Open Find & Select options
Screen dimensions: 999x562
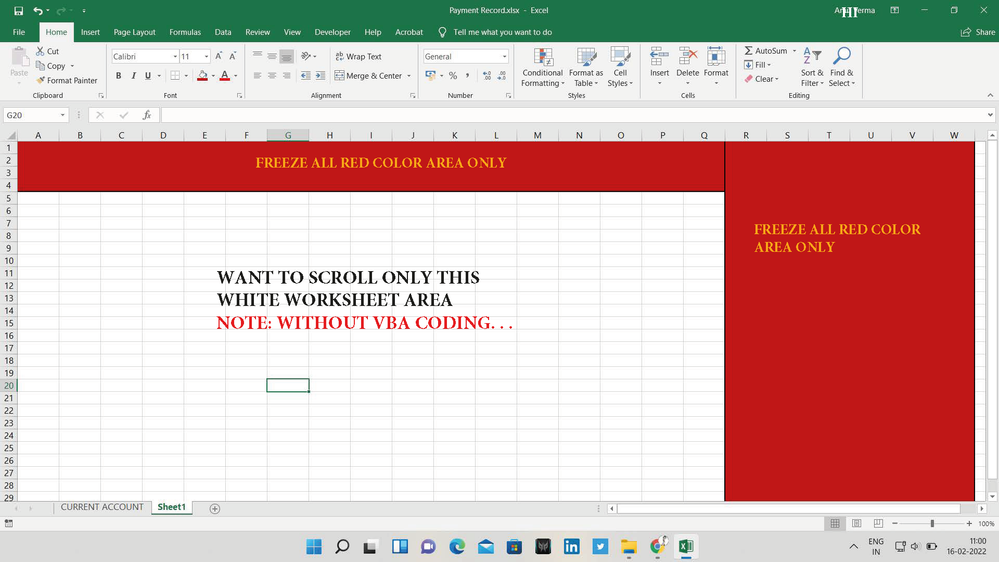842,67
